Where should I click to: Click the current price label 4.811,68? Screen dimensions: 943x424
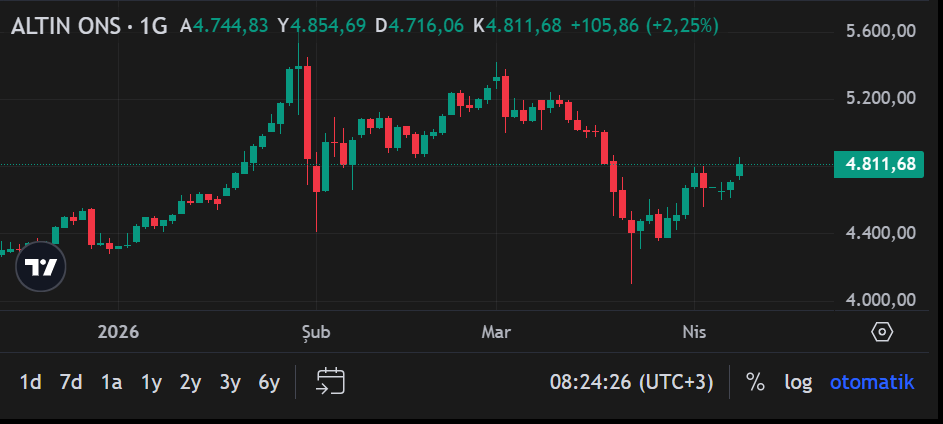[880, 164]
